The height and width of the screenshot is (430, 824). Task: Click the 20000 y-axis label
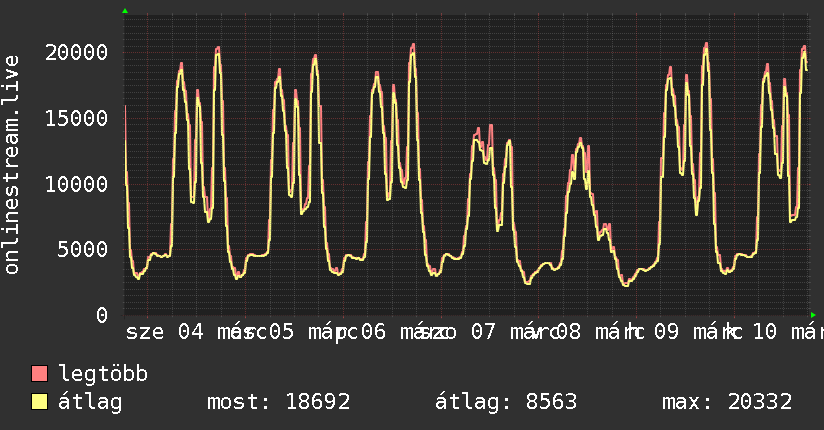(79, 52)
